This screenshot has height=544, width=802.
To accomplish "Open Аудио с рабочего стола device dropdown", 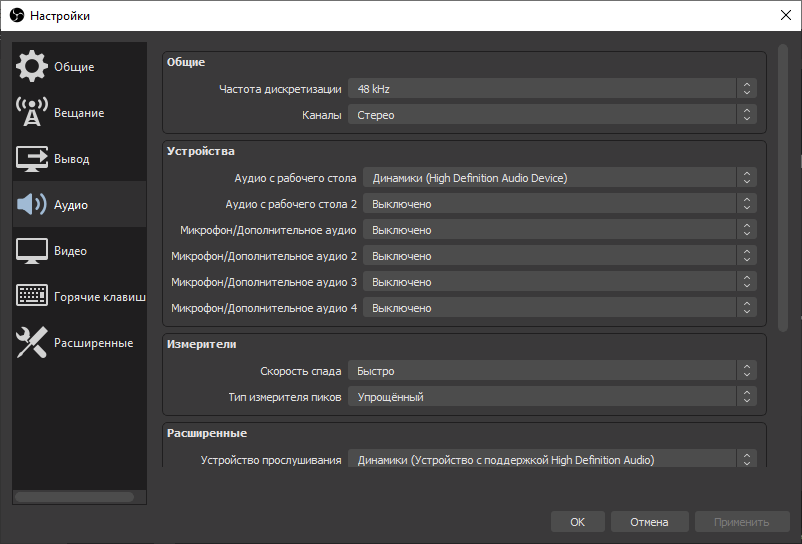I will tap(559, 178).
